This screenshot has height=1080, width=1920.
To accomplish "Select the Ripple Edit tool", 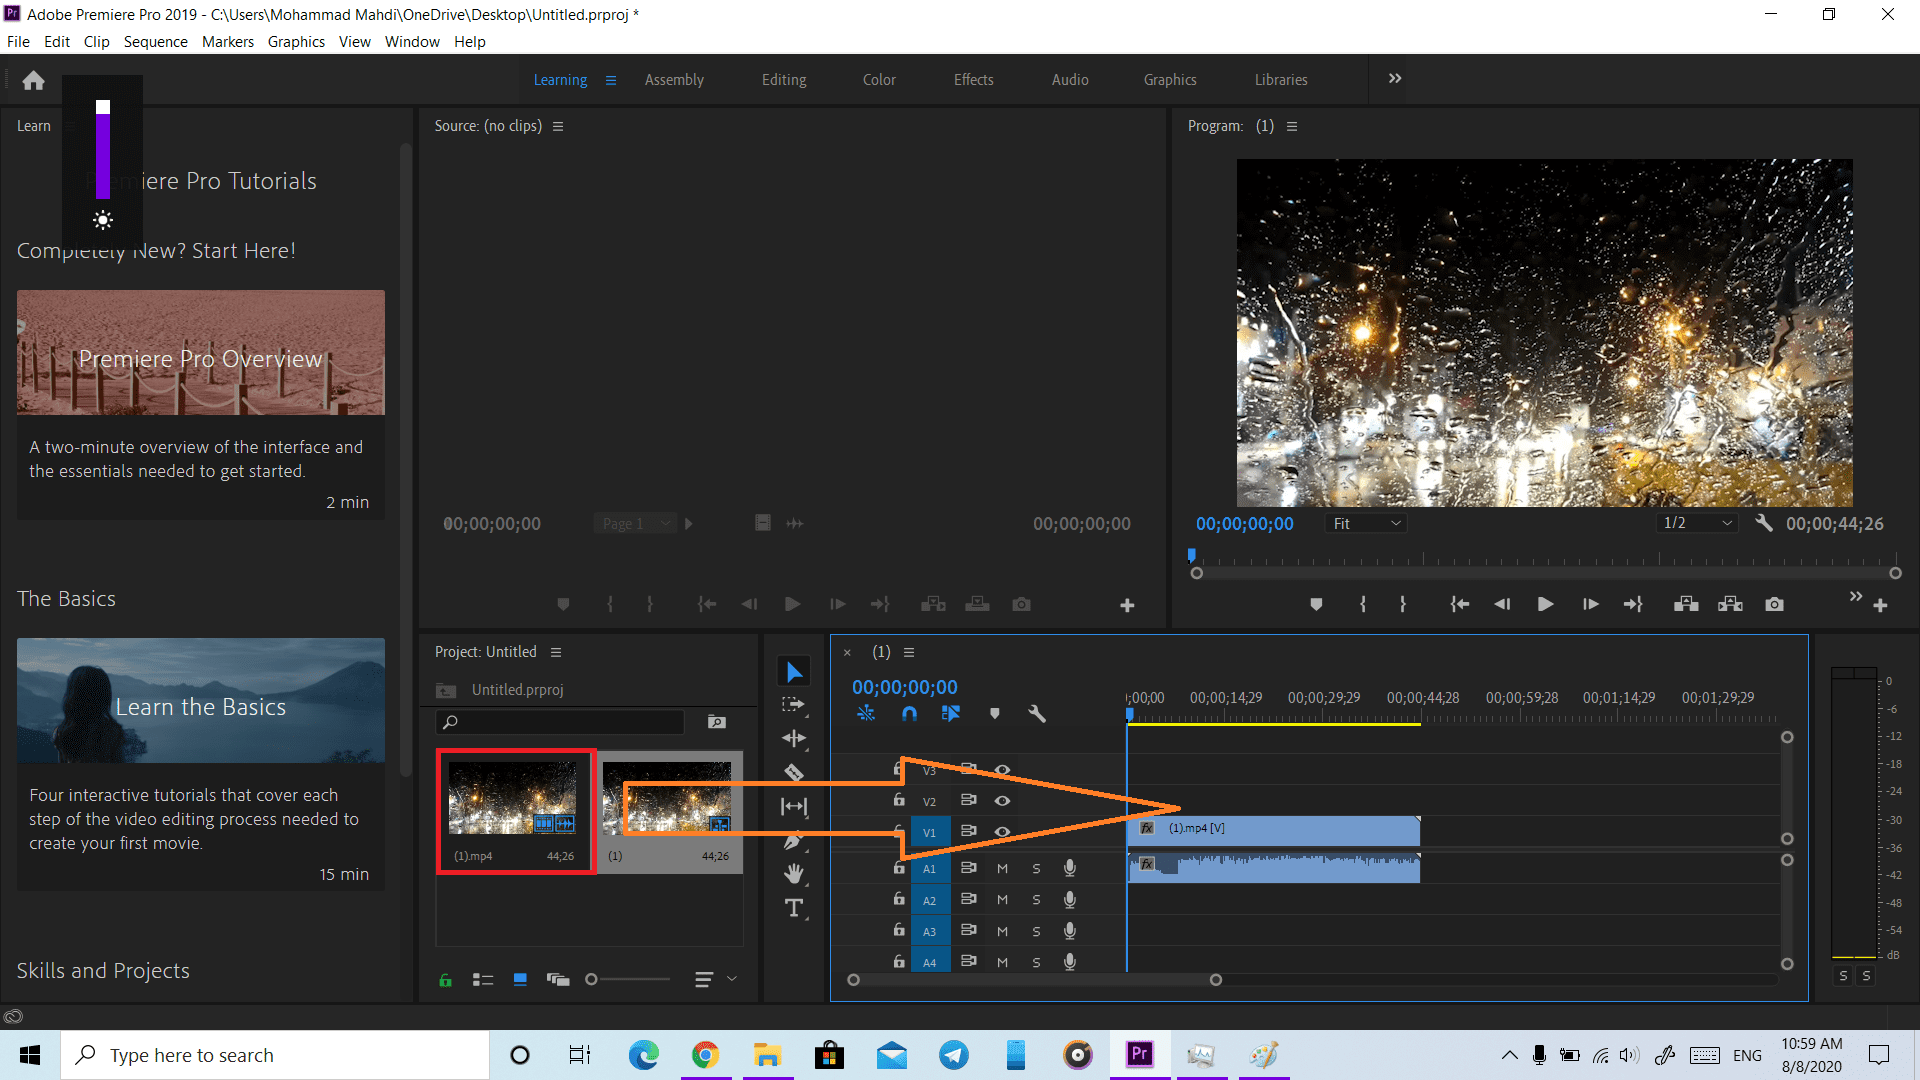I will pyautogui.click(x=794, y=739).
